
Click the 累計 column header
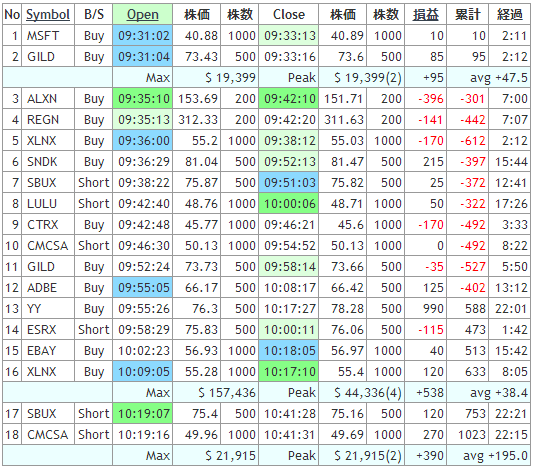click(x=468, y=15)
